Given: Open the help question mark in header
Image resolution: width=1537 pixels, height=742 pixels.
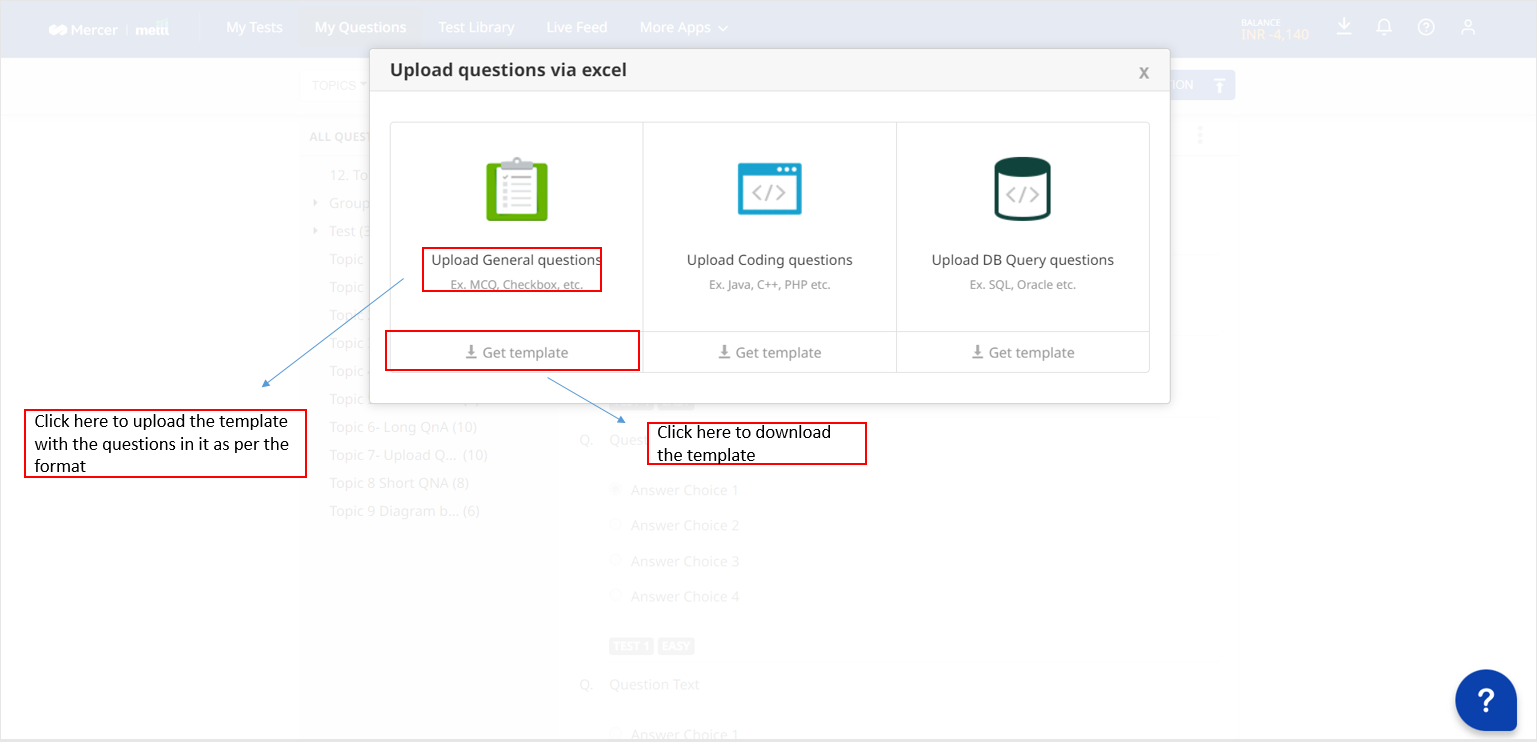Looking at the screenshot, I should [1426, 27].
